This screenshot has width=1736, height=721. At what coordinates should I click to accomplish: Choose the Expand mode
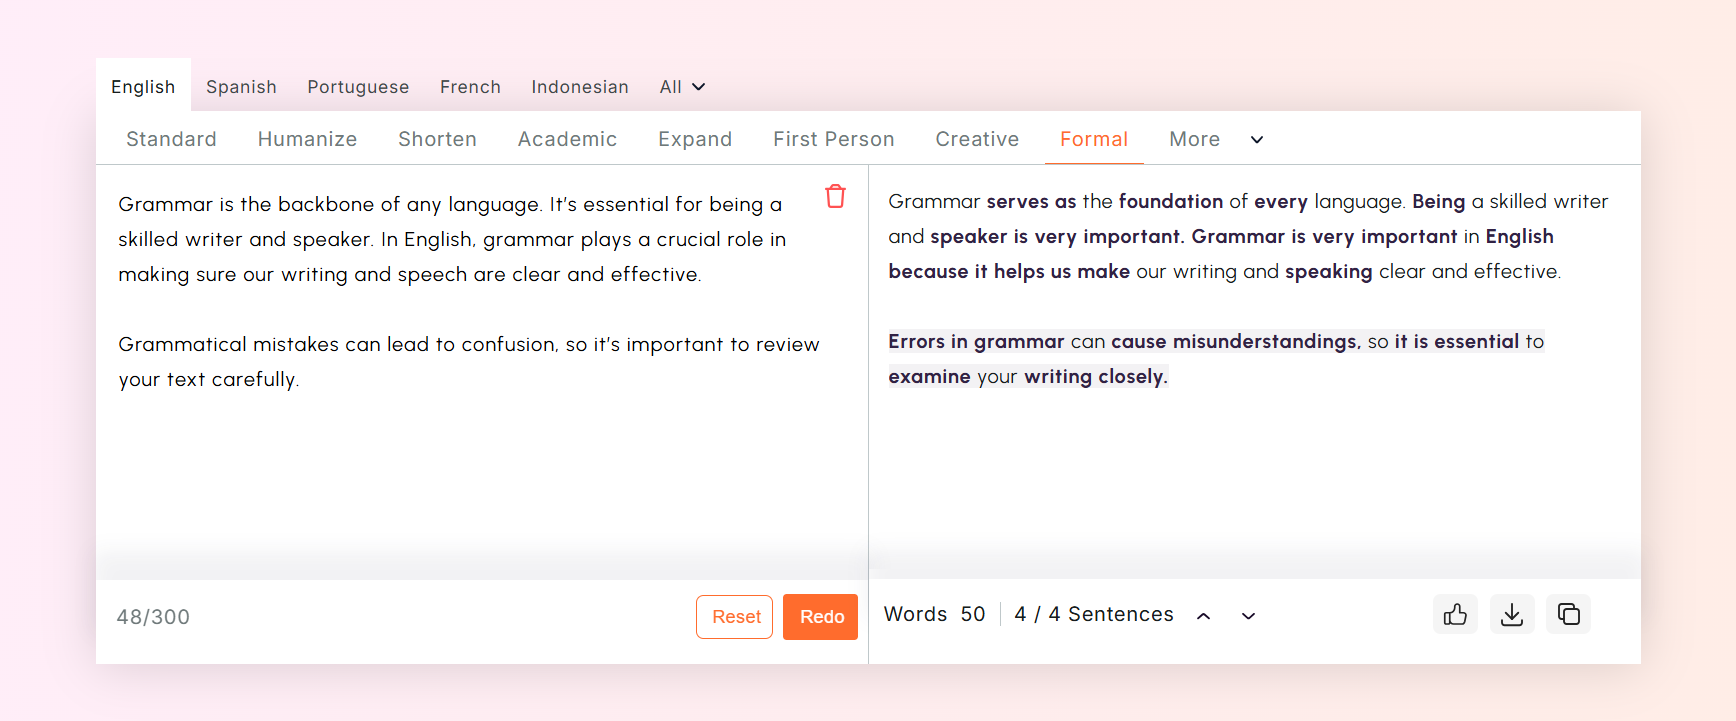(x=695, y=139)
